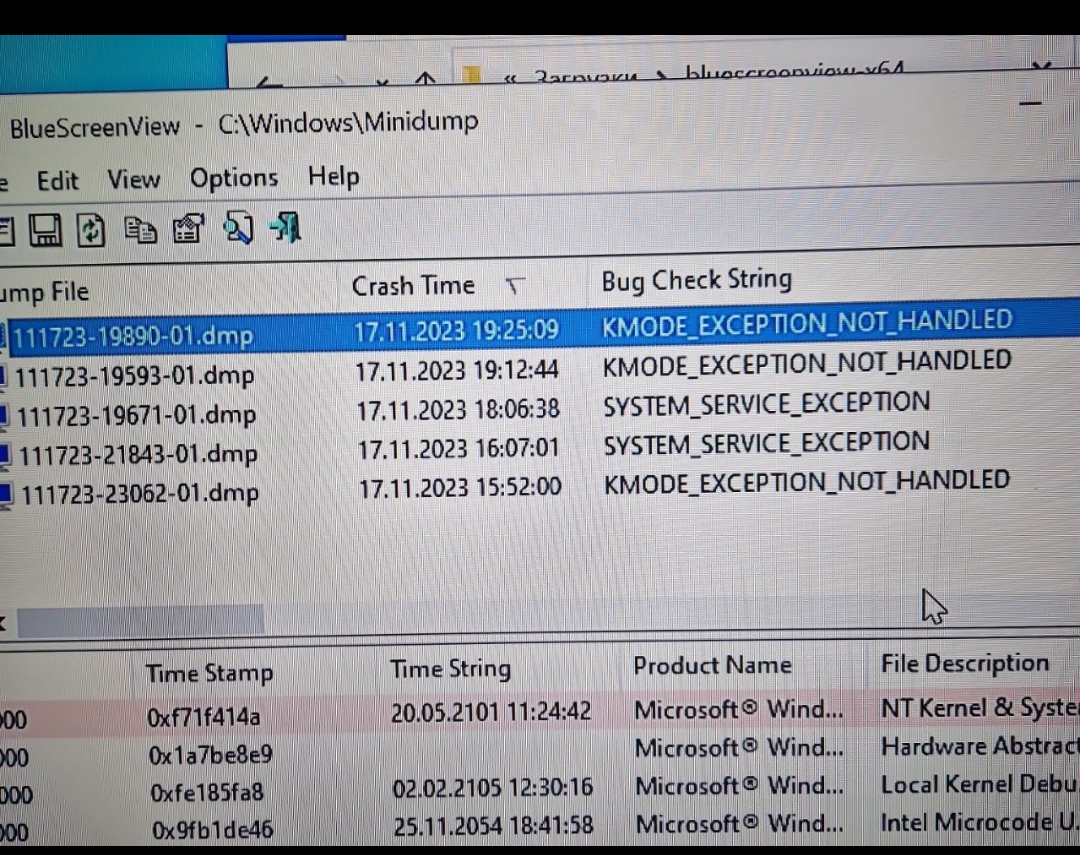Click the Refresh toolbar icon
1080x855 pixels.
(x=91, y=231)
